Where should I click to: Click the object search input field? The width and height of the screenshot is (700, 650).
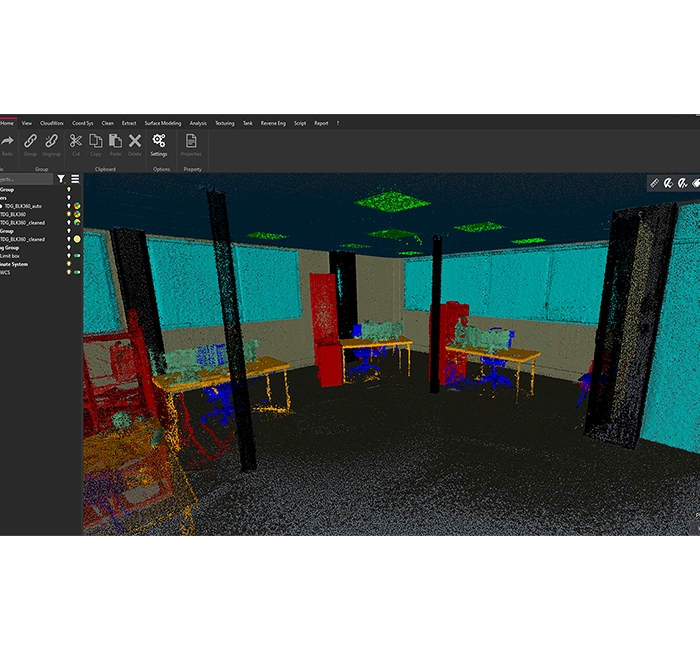[25, 179]
